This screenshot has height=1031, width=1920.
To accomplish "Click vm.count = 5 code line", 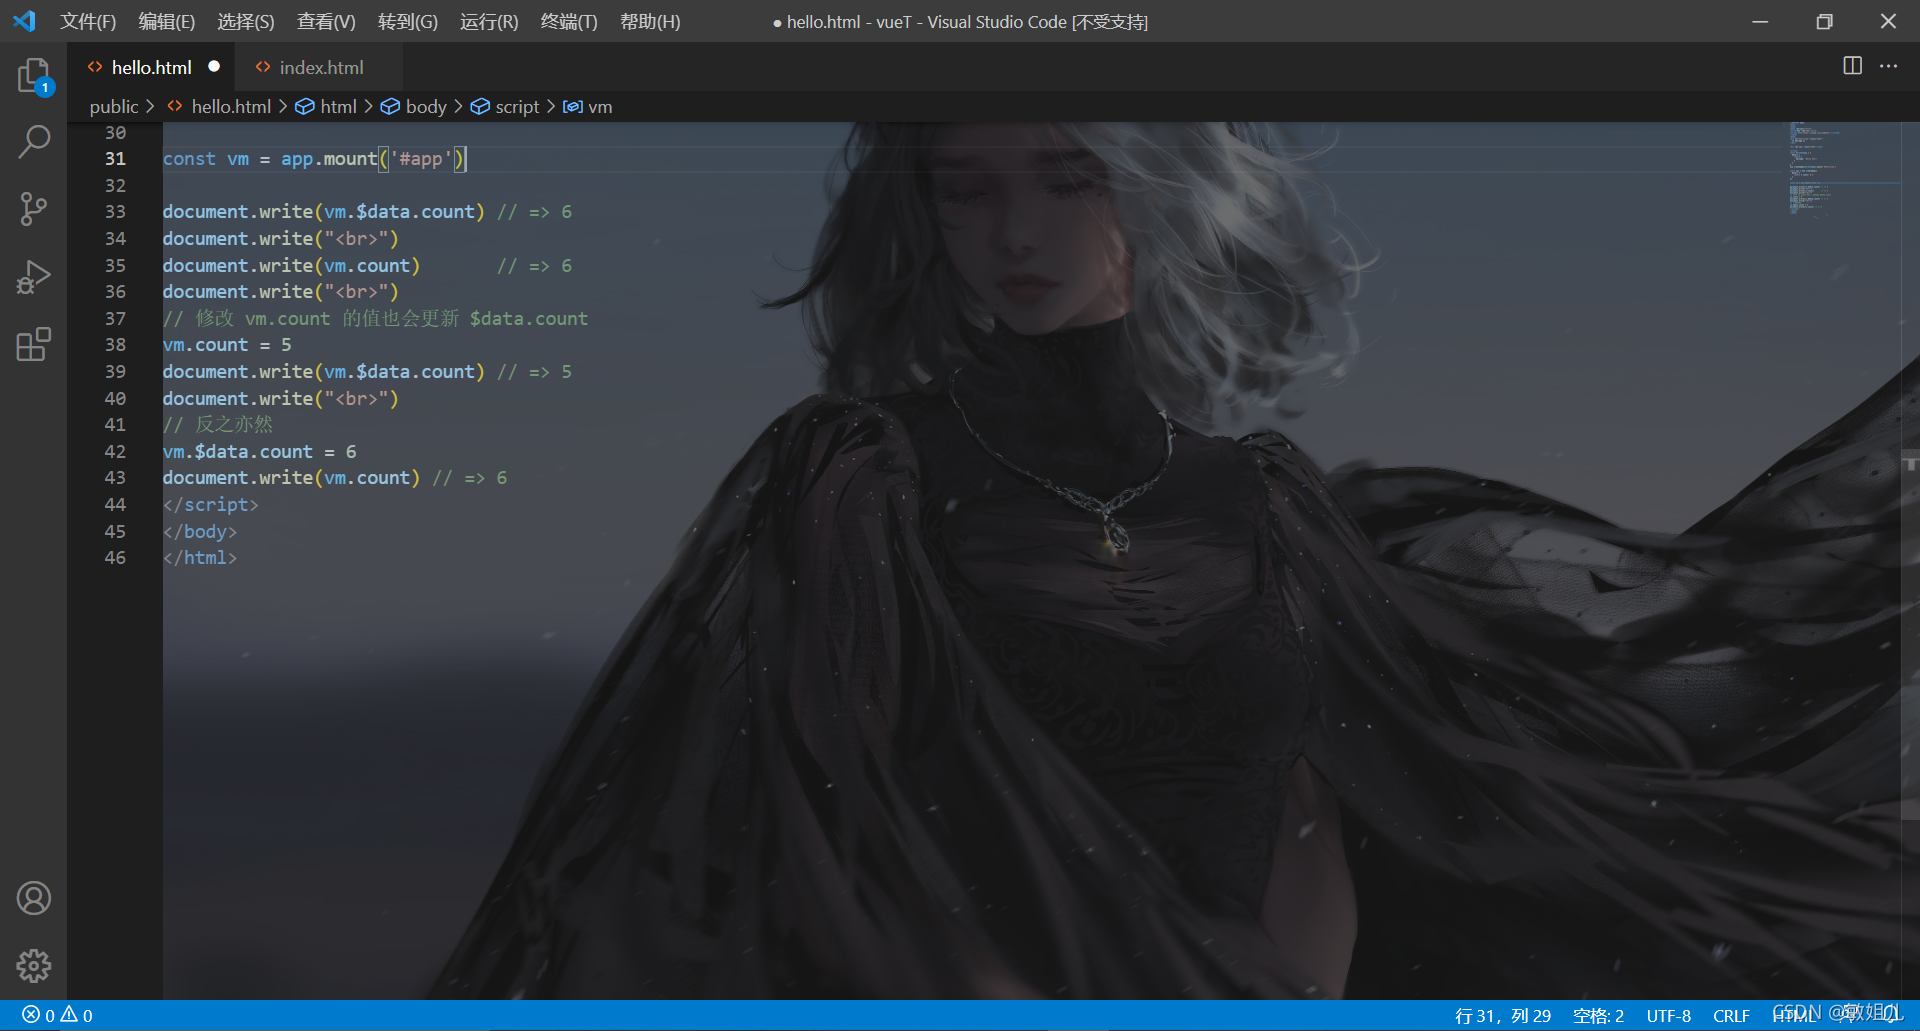I will coord(227,344).
